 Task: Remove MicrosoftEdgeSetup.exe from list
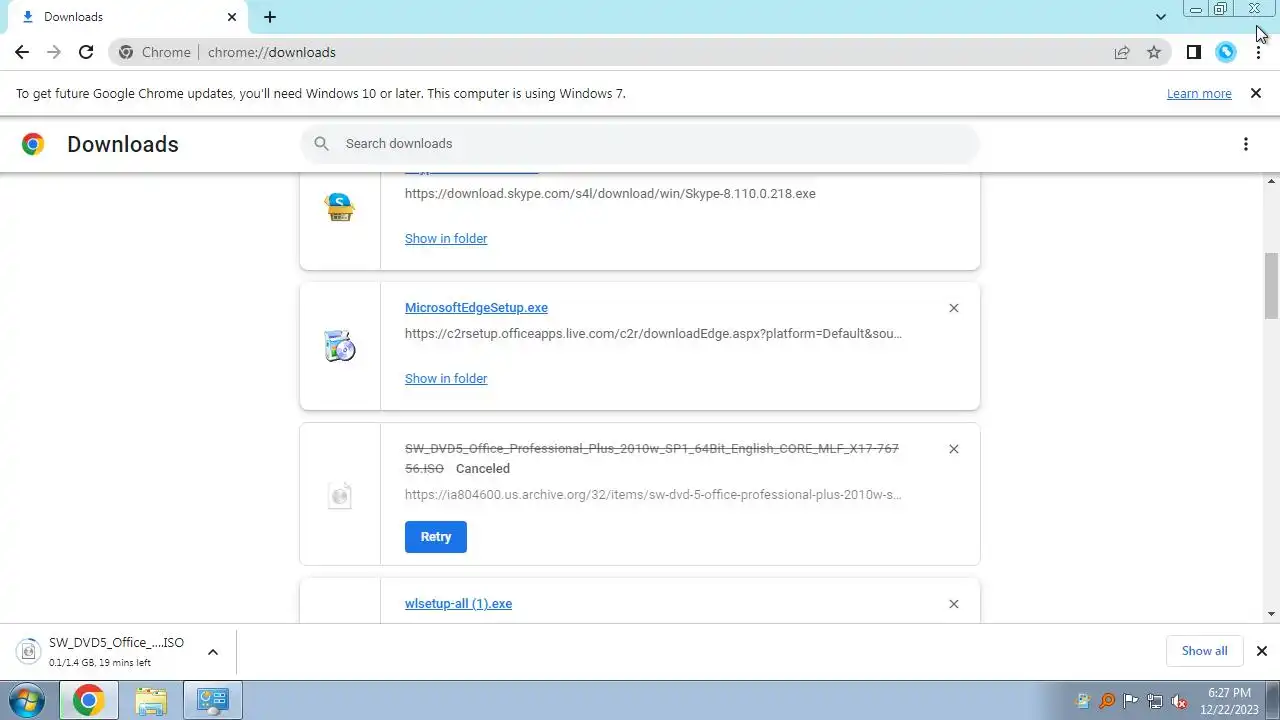(x=953, y=308)
